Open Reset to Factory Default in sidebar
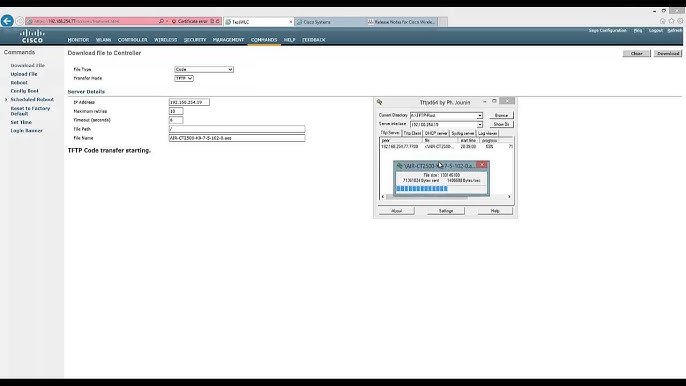686x386 pixels. 30,111
